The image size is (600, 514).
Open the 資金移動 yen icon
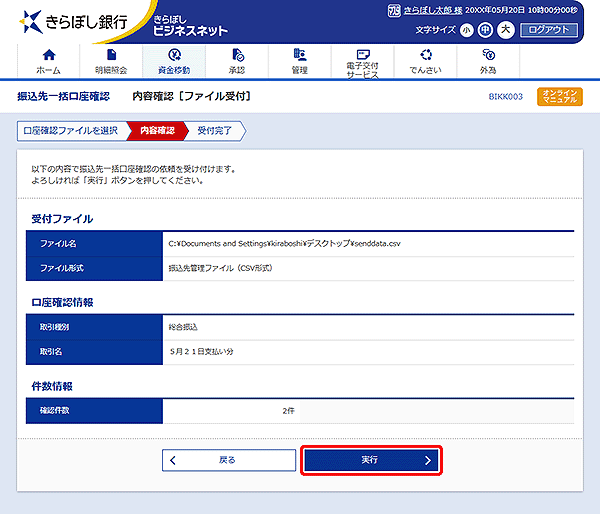coord(174,55)
